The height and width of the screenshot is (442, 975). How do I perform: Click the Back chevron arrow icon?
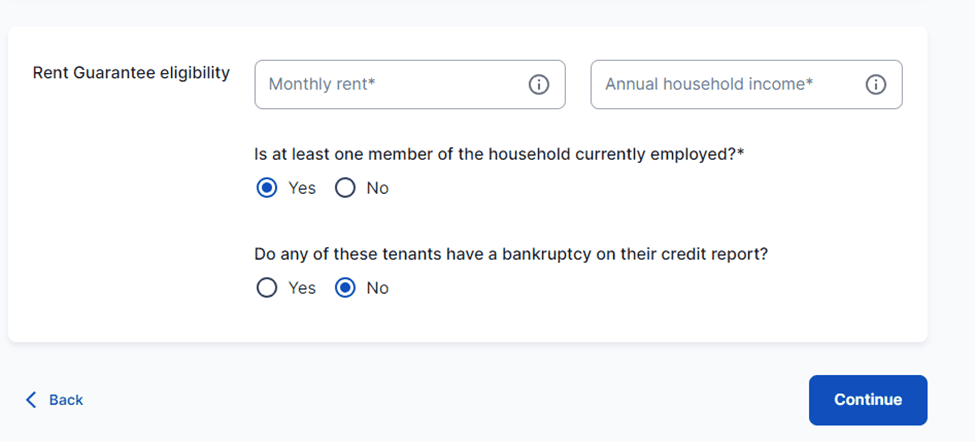tap(31, 400)
